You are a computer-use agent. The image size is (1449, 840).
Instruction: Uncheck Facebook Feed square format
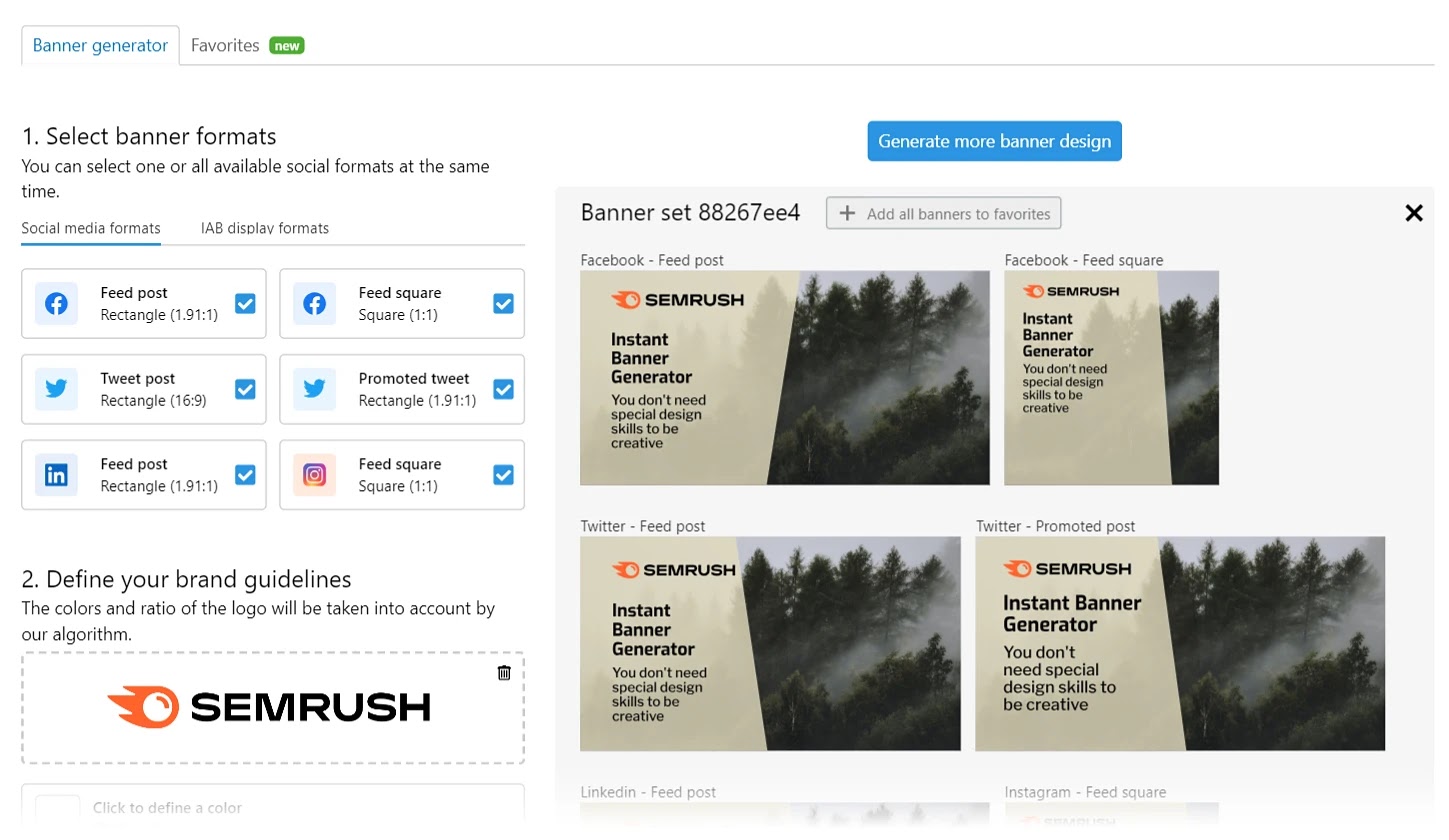click(503, 303)
